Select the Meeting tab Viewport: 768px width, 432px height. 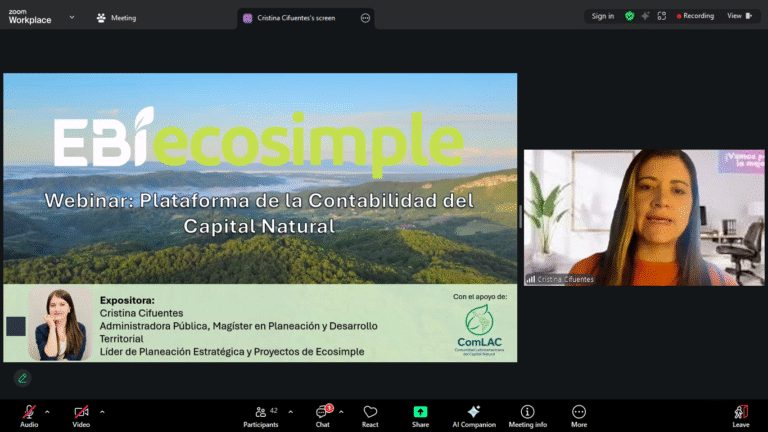(117, 18)
